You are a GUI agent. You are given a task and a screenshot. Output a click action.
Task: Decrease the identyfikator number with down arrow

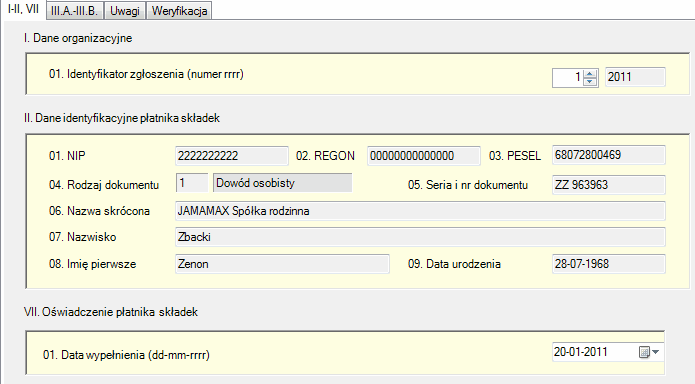(590, 82)
